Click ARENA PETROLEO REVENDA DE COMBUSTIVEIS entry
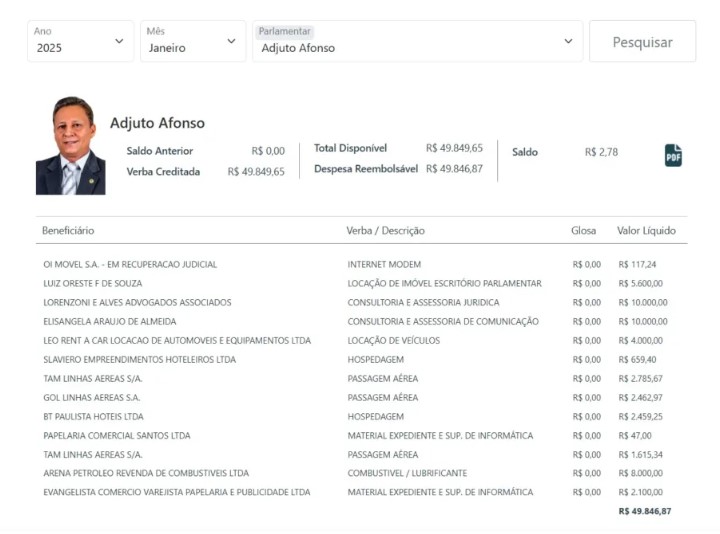Screen dimensions: 720x534 [146, 473]
